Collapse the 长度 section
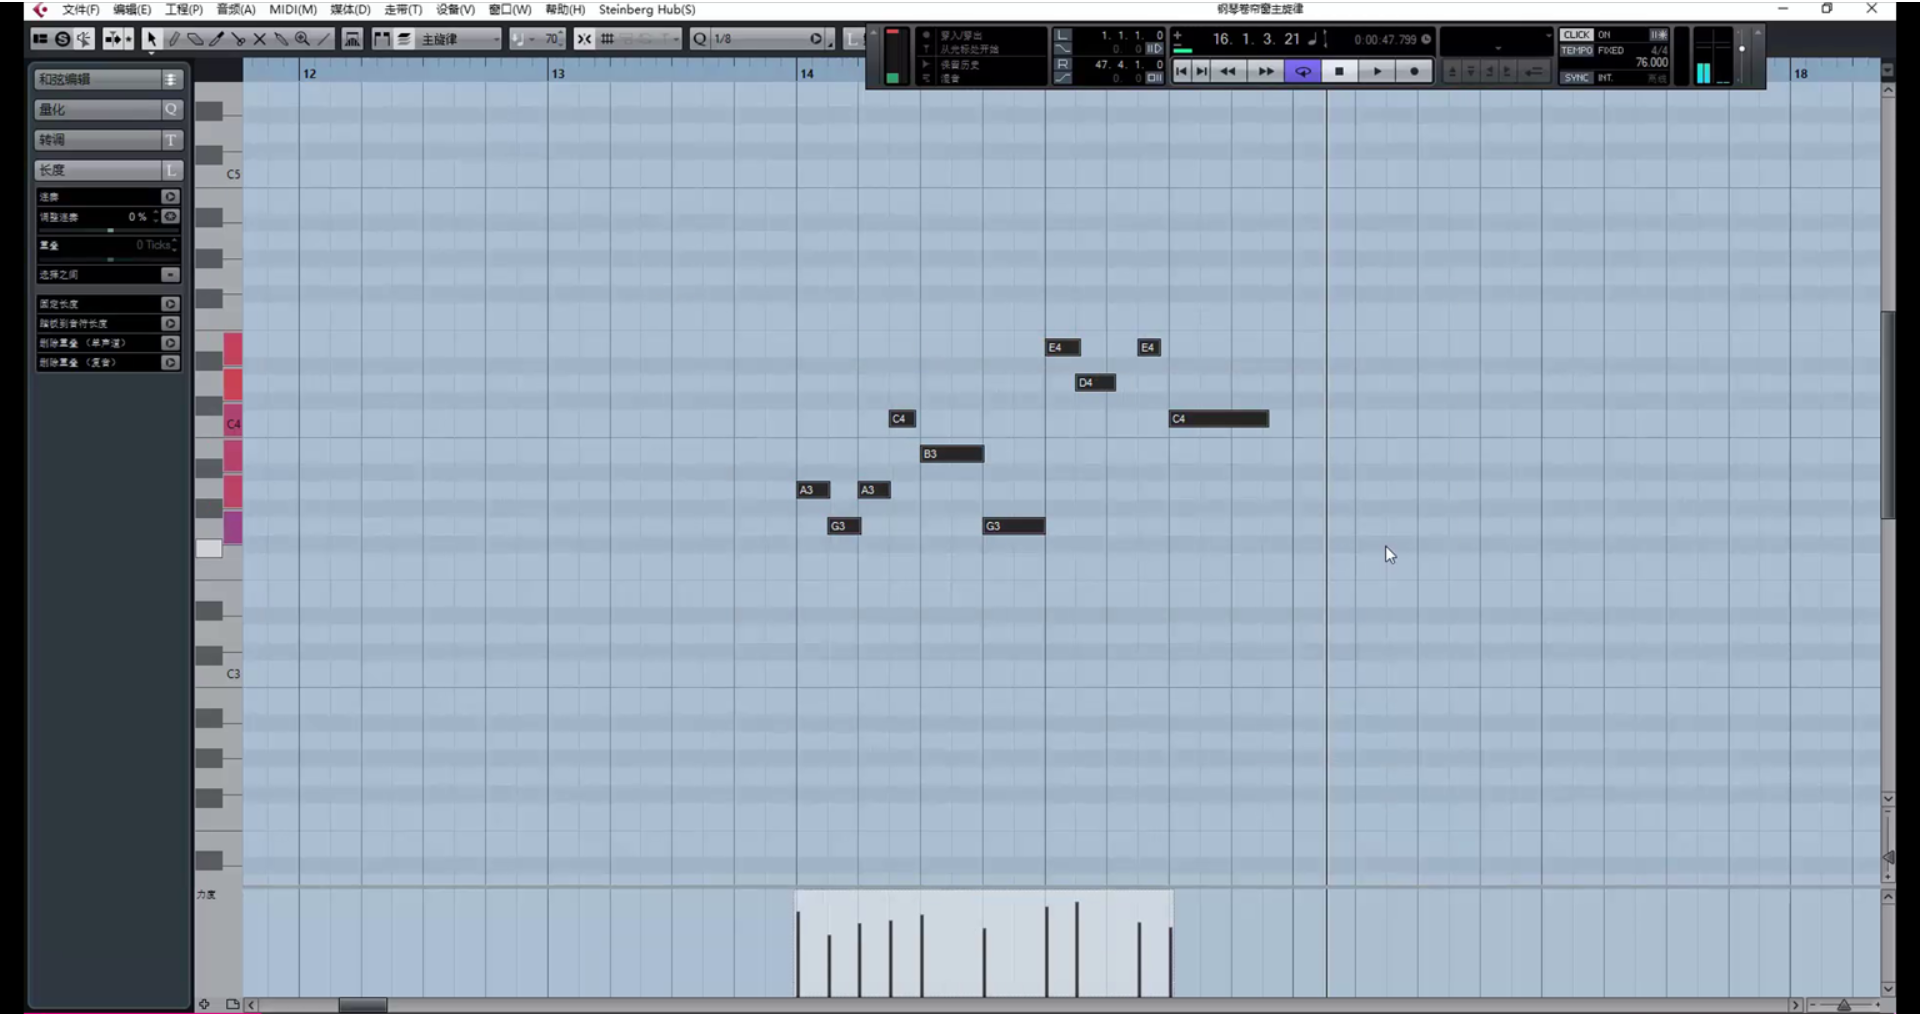 [109, 170]
